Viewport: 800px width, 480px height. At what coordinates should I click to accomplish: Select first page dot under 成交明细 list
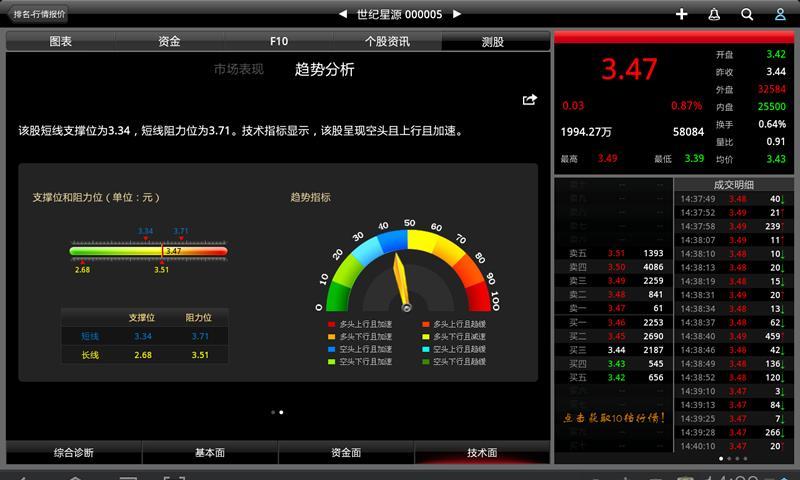[721, 459]
